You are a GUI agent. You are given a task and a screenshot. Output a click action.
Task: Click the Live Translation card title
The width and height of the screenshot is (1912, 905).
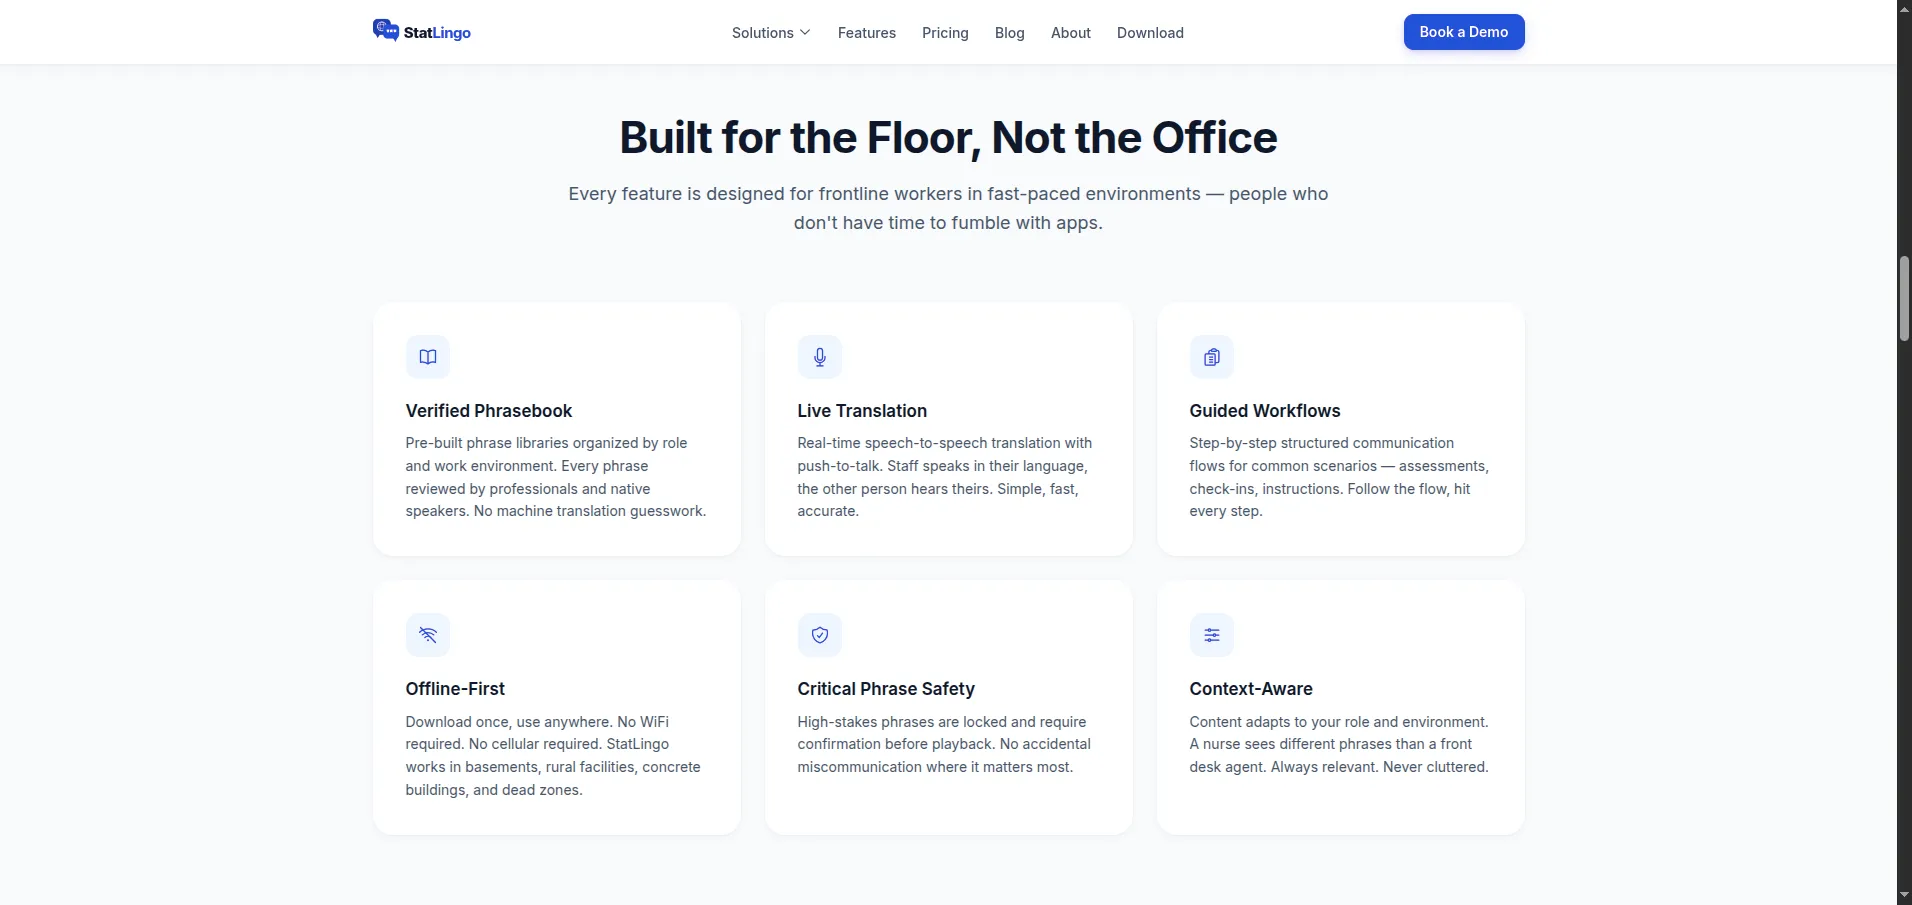point(861,410)
